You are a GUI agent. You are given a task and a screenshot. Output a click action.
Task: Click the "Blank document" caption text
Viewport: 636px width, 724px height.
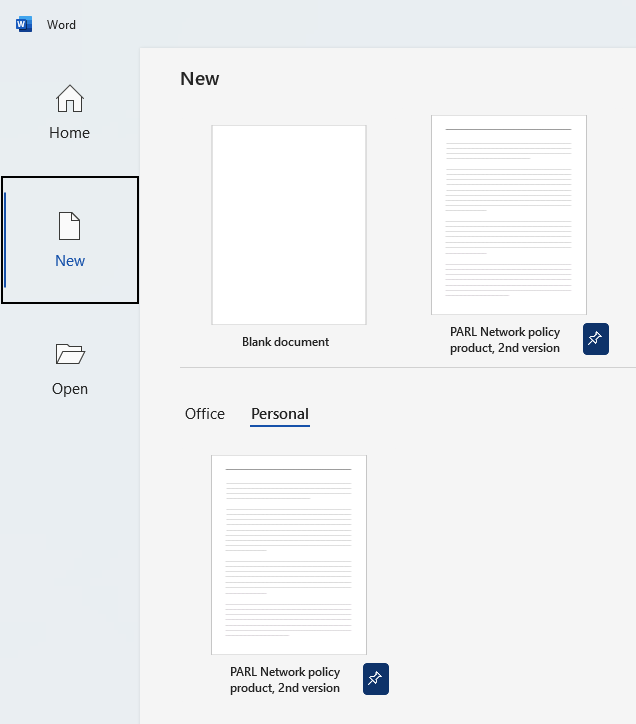285,342
